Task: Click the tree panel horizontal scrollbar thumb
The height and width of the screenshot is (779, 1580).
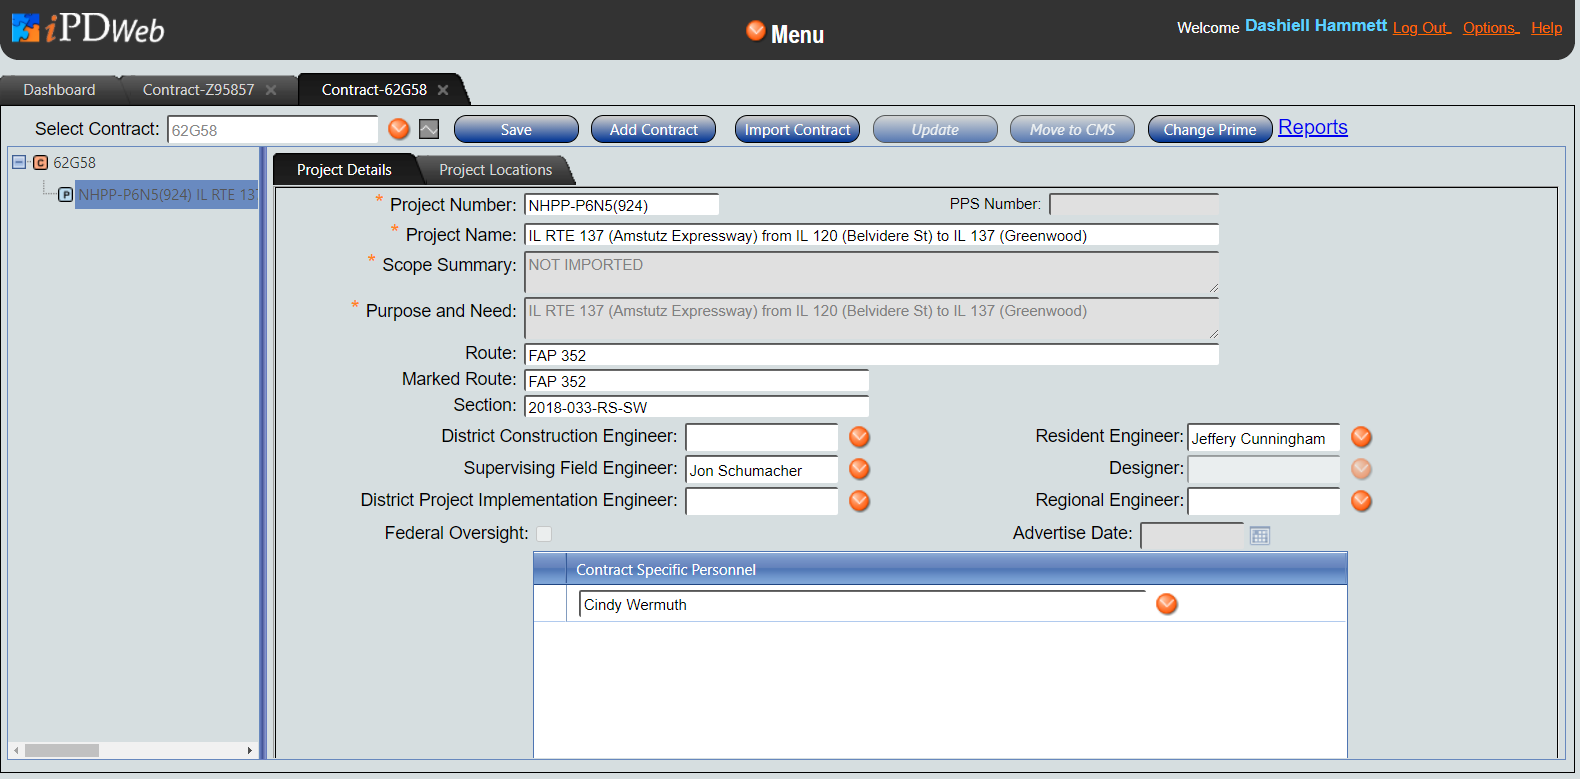Action: click(61, 750)
